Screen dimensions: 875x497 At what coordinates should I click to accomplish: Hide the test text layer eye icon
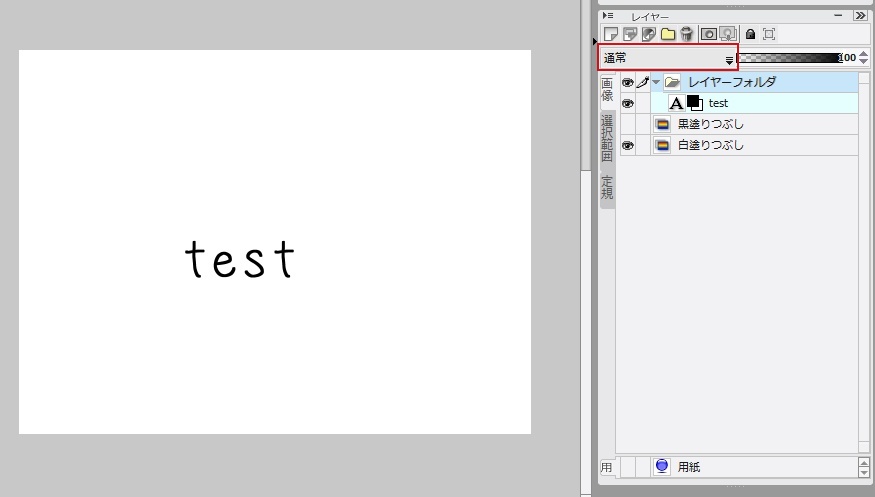click(628, 104)
